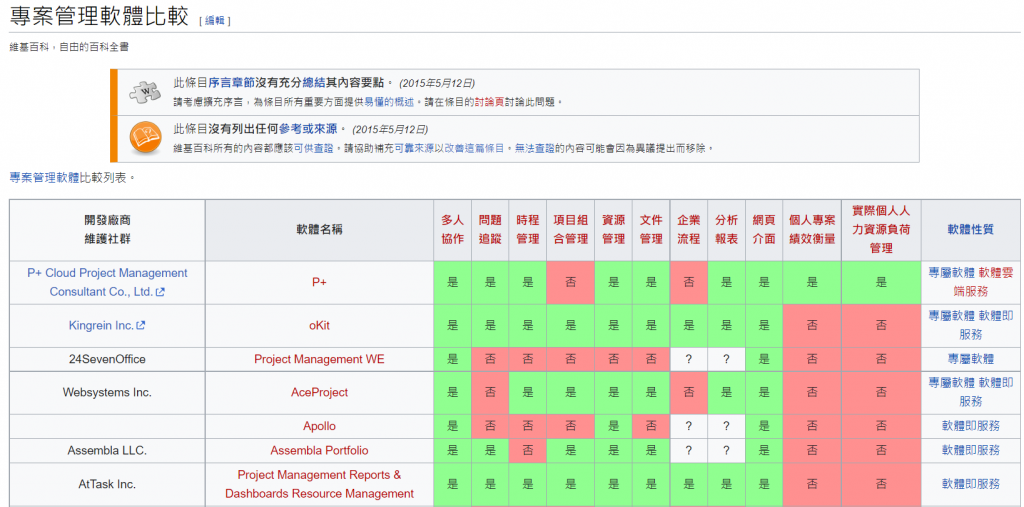Image resolution: width=1024 pixels, height=507 pixels.
Task: Click the 網頁介面 column header link
Action: click(x=764, y=229)
